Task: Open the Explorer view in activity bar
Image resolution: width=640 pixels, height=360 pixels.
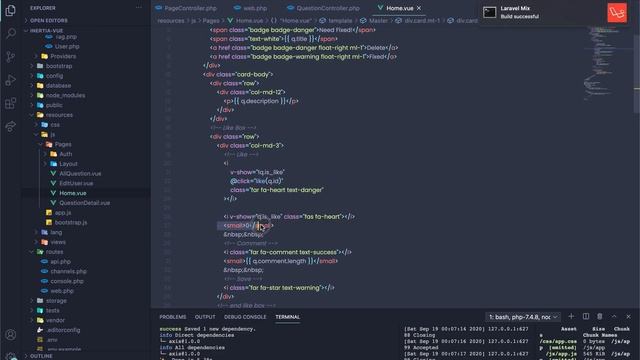Action: pos(11,10)
